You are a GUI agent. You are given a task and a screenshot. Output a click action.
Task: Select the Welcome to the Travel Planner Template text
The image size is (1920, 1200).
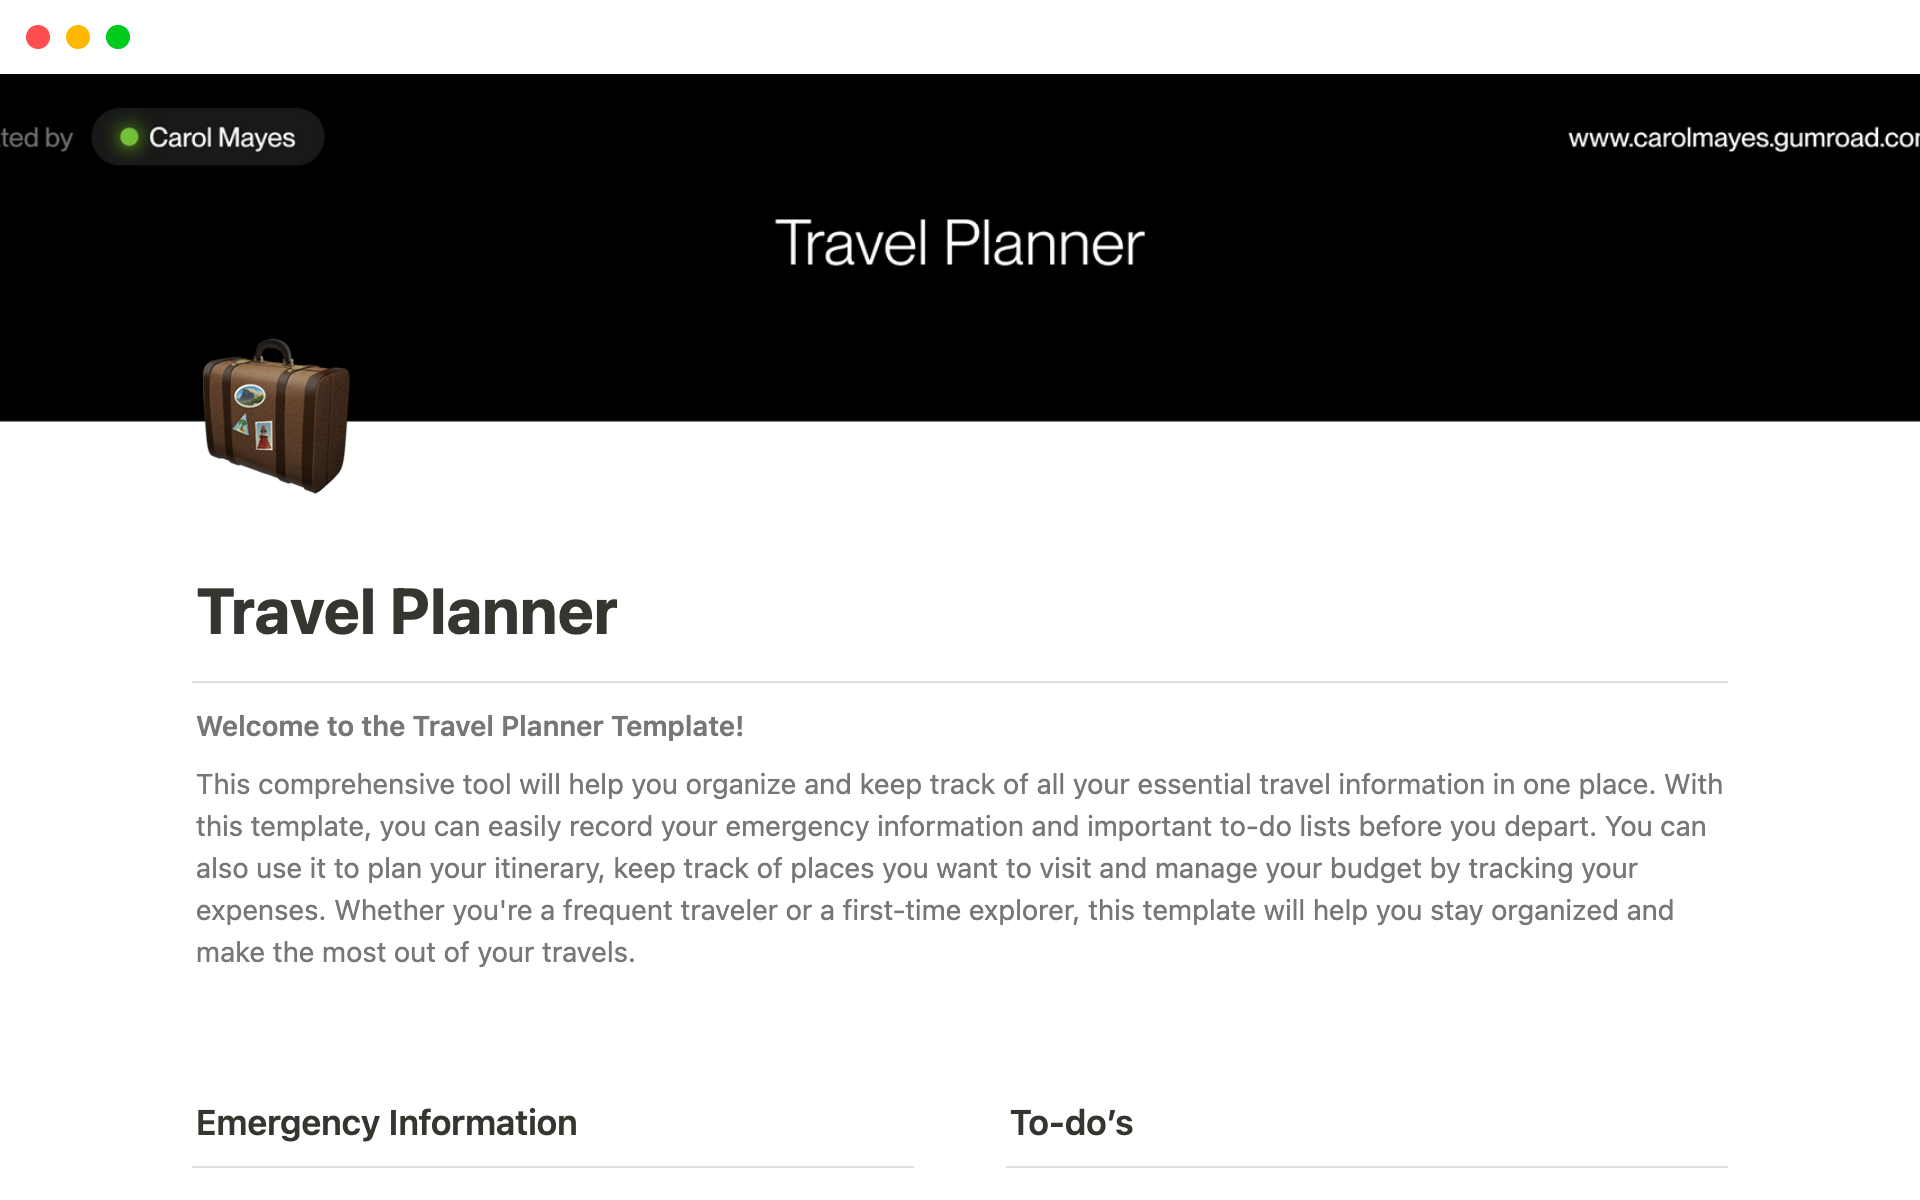(x=469, y=726)
